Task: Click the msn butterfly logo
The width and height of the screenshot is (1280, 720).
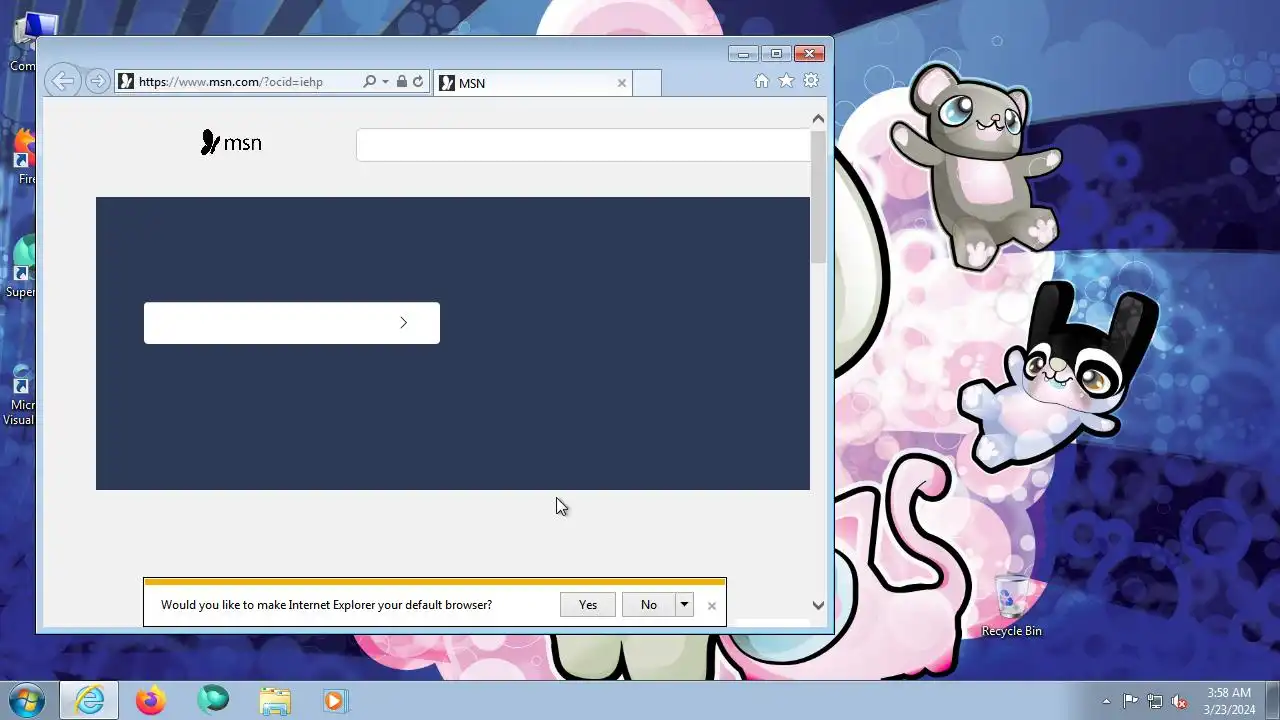Action: 231,143
